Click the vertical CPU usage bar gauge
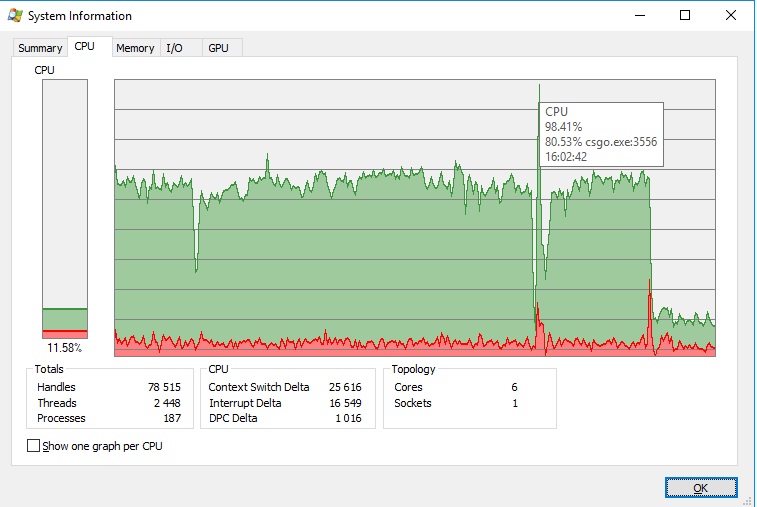Image resolution: width=757 pixels, height=507 pixels. pyautogui.click(x=65, y=208)
